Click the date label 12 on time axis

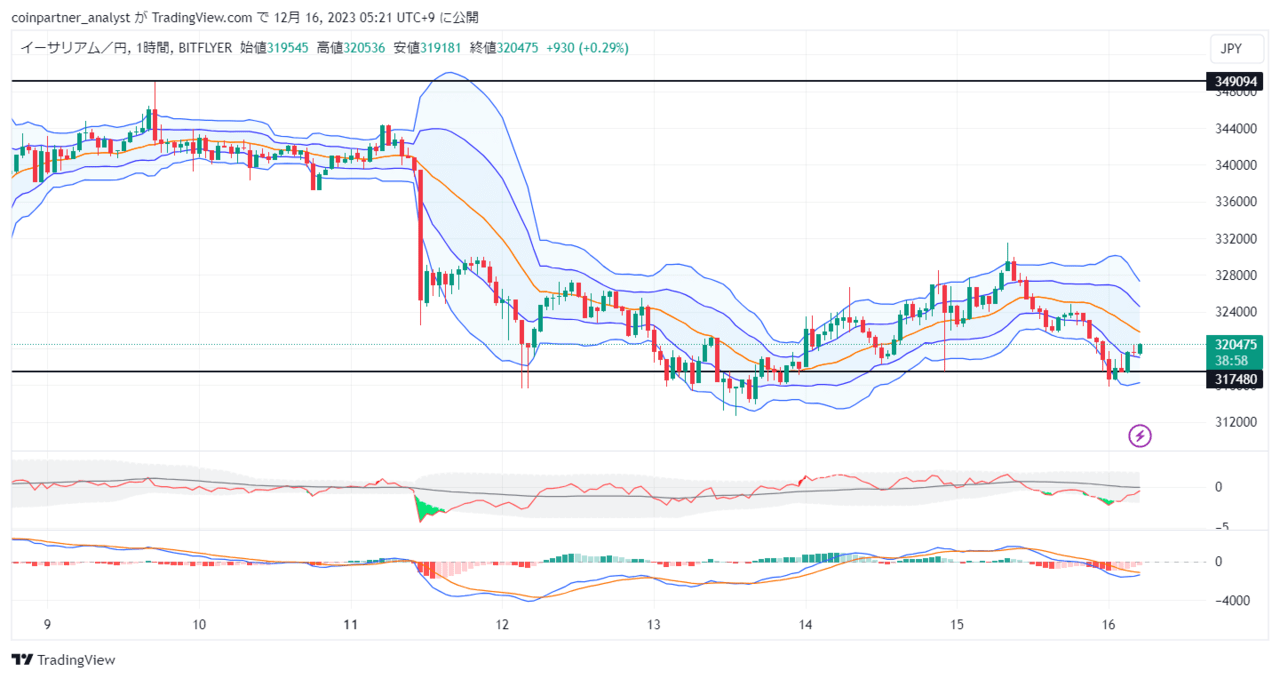pyautogui.click(x=502, y=623)
